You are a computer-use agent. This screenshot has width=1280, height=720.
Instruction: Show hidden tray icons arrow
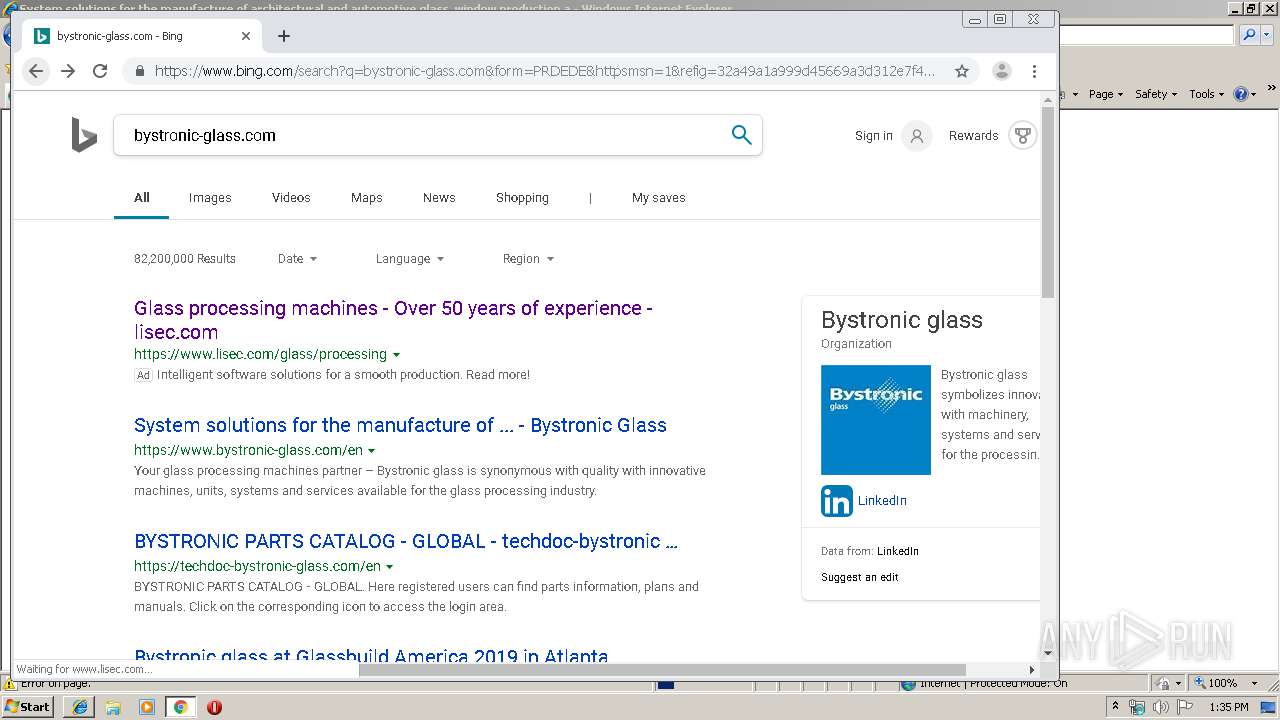(1115, 707)
